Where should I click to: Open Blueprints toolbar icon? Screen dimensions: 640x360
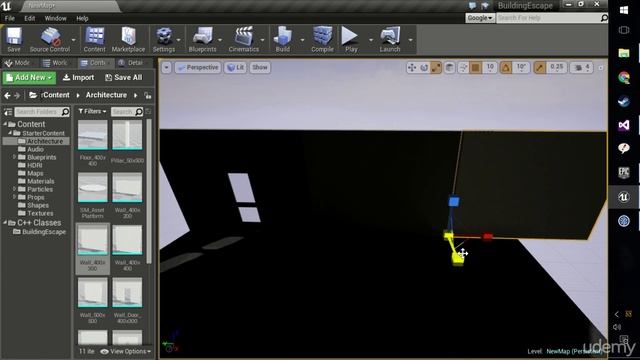coord(202,40)
